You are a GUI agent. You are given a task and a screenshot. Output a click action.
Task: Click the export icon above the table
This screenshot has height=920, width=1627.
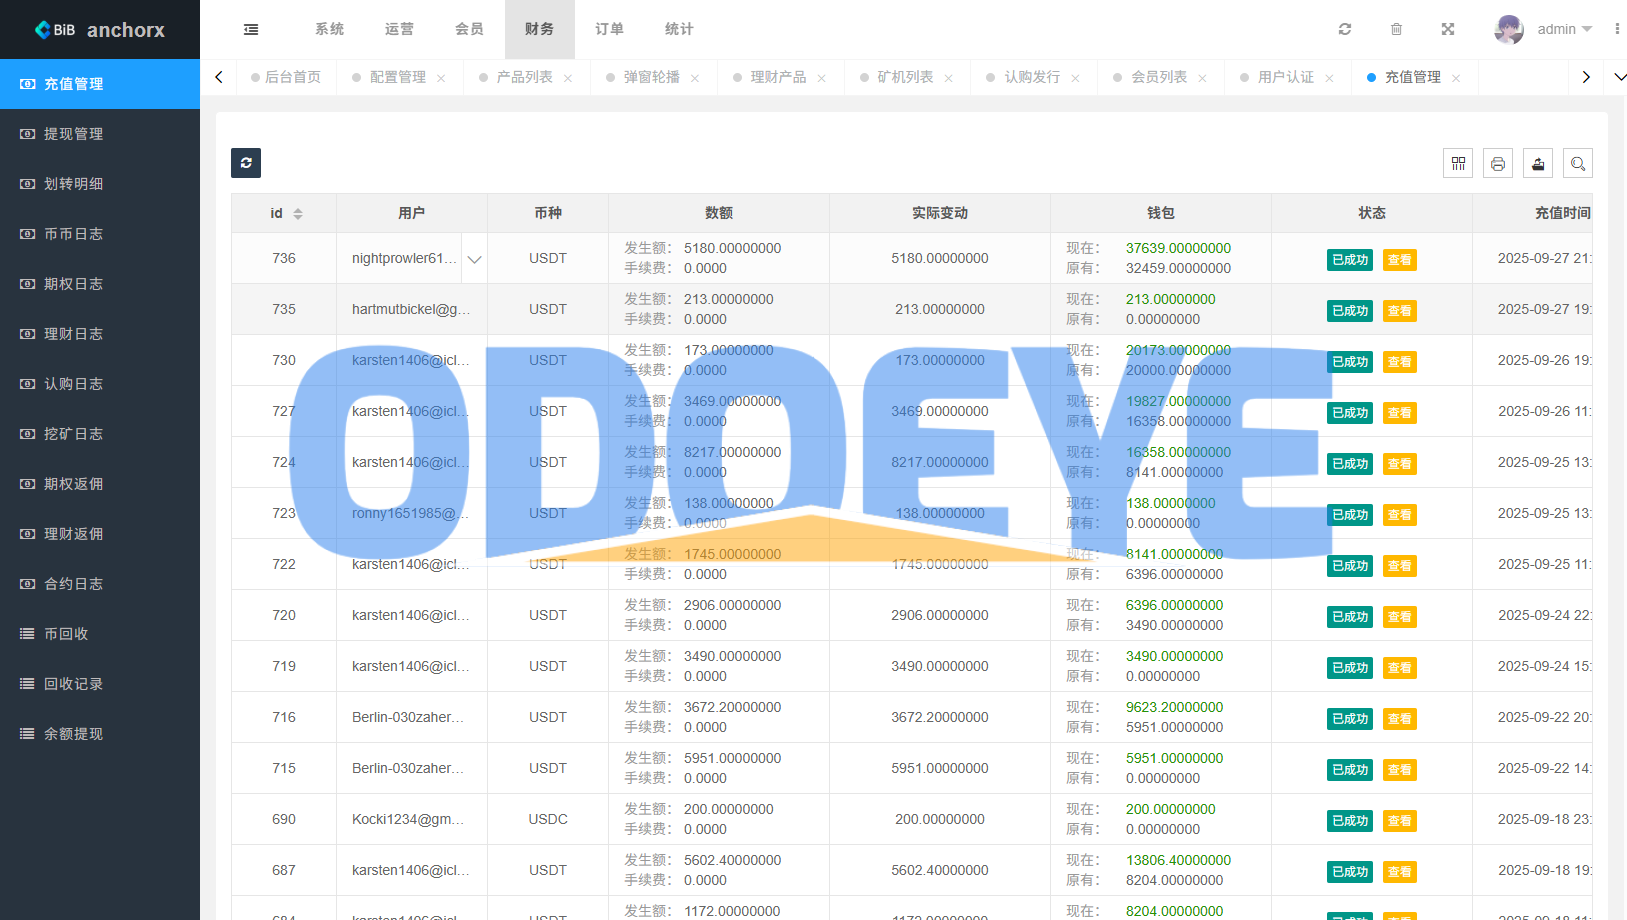point(1538,163)
